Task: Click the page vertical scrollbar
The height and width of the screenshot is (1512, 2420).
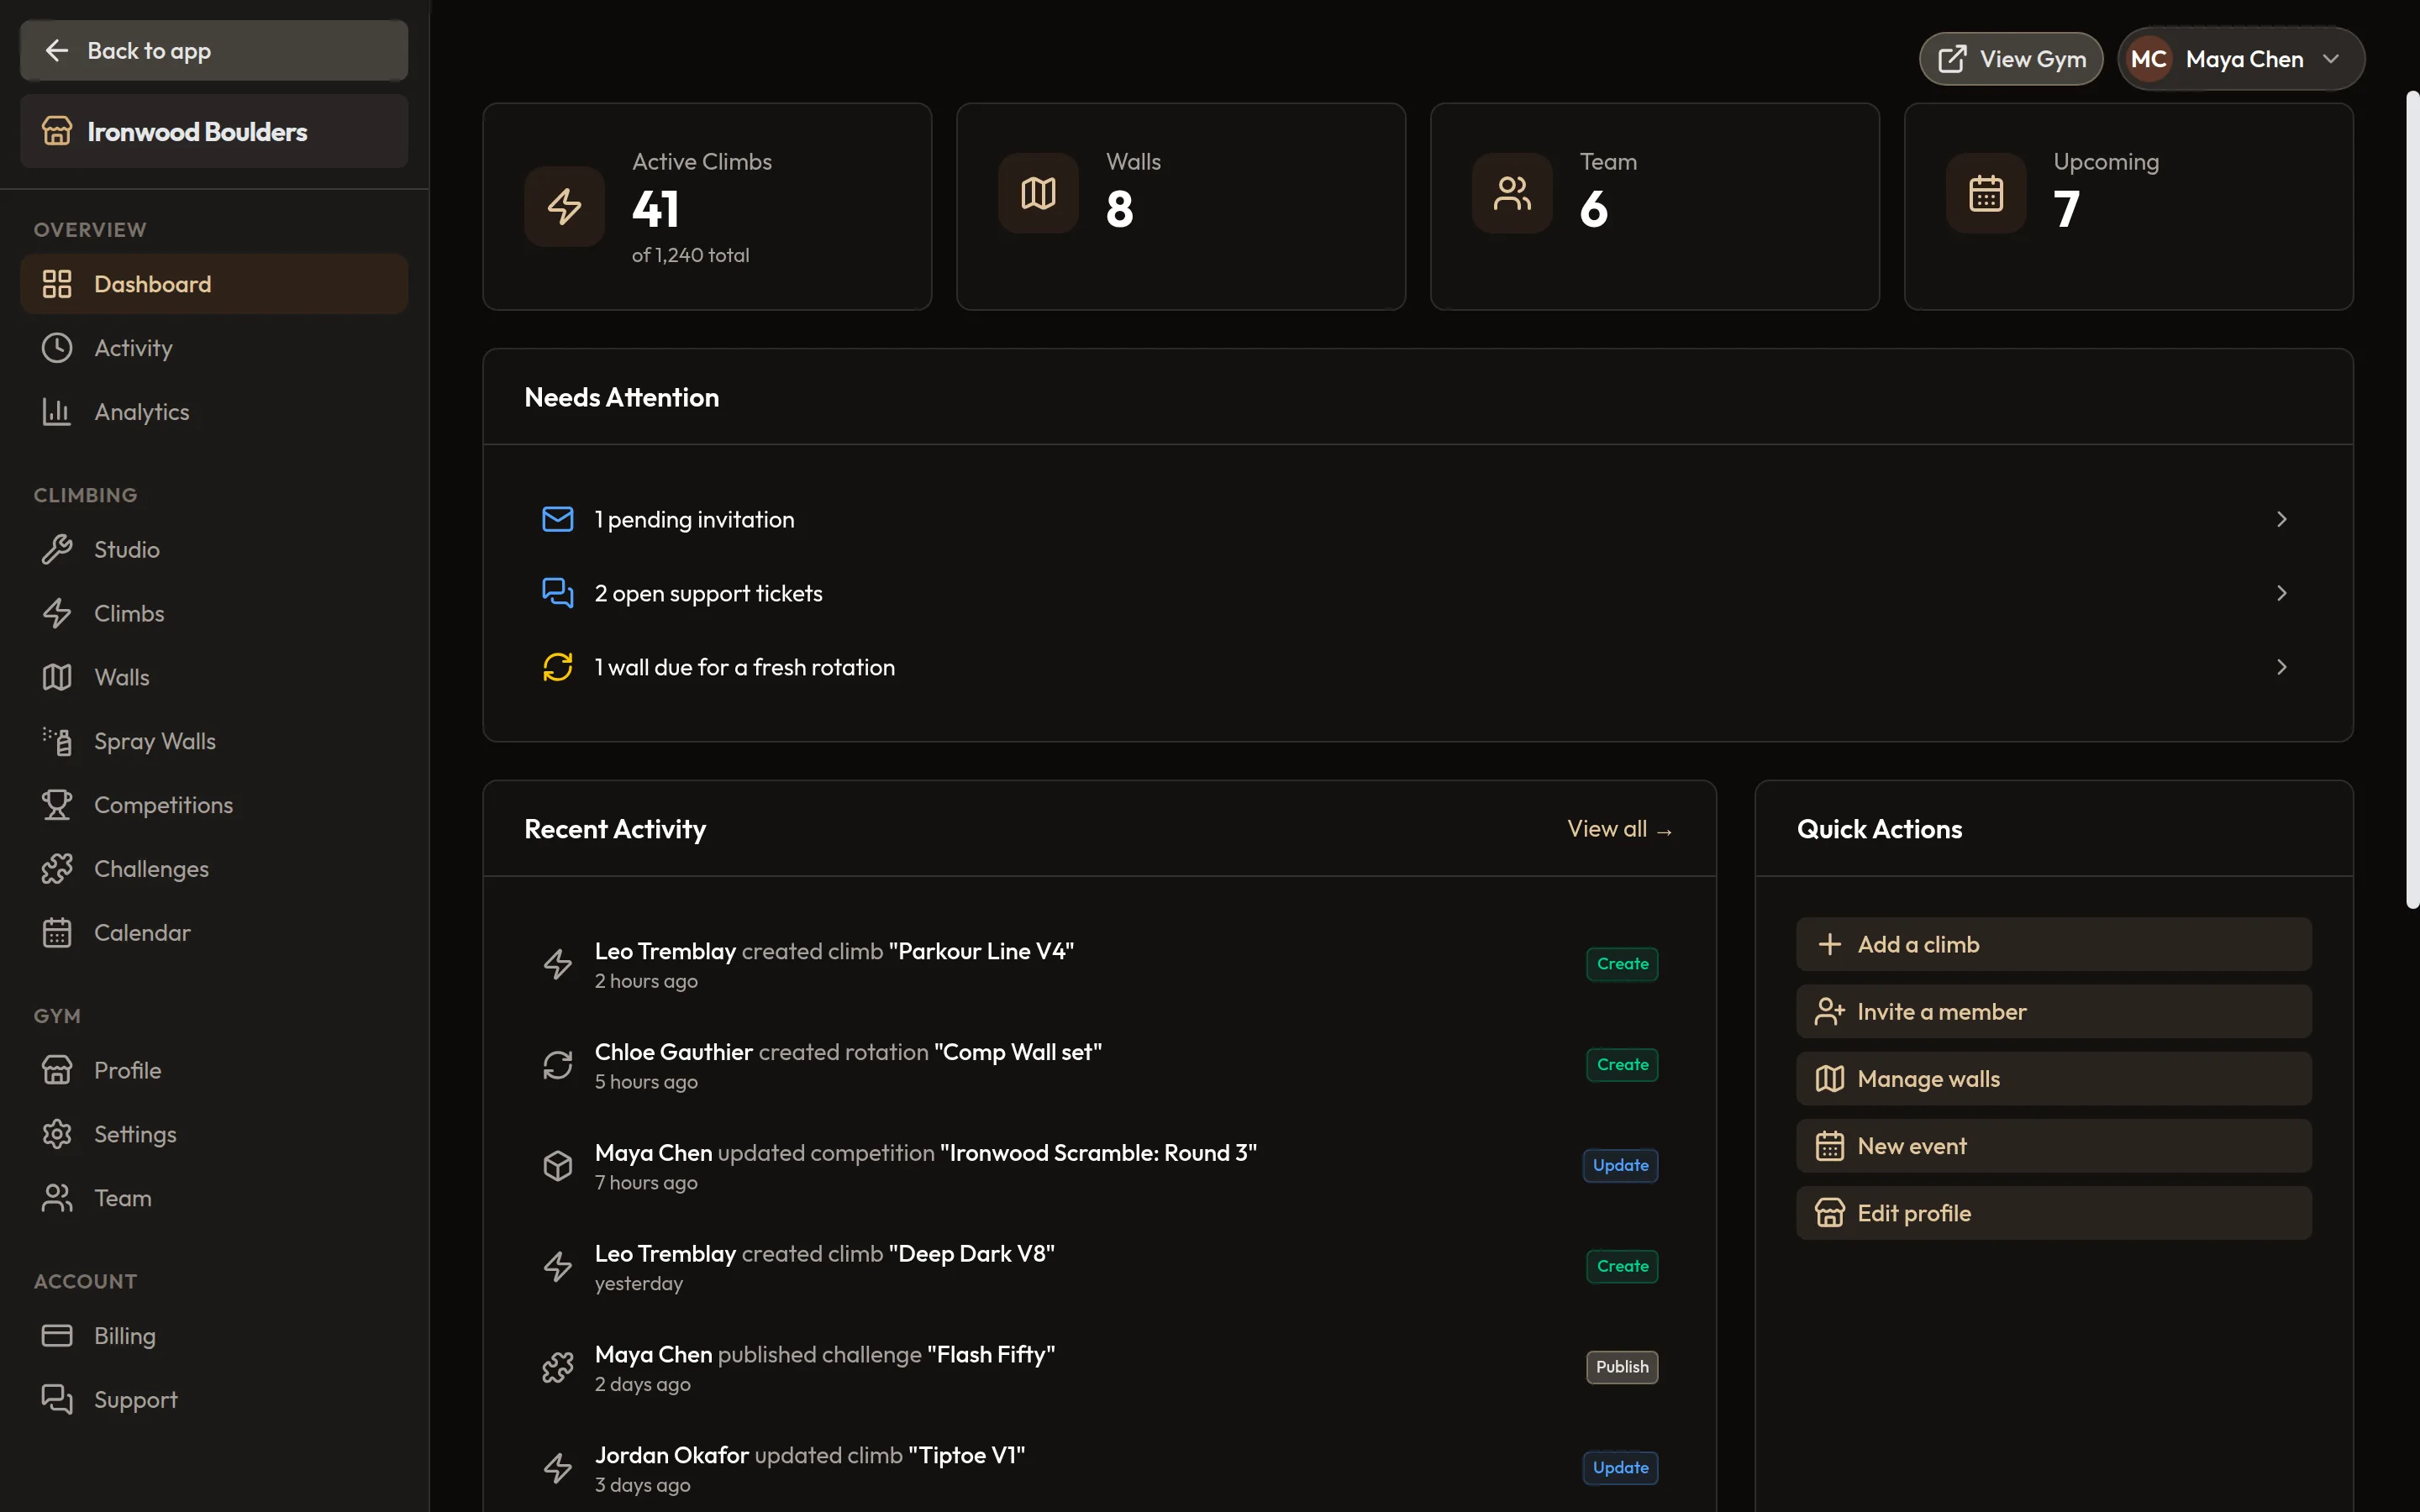Action: click(2412, 500)
